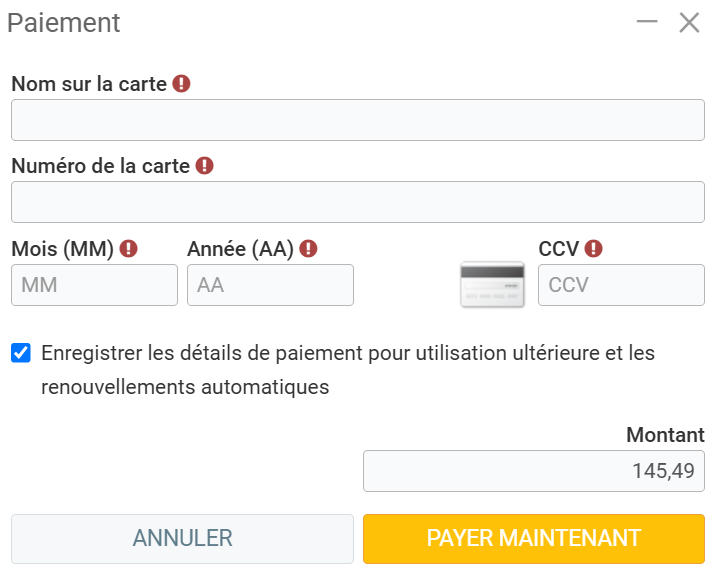This screenshot has height=569, width=712.
Task: Click into the Numéro de la carte field
Action: point(357,202)
